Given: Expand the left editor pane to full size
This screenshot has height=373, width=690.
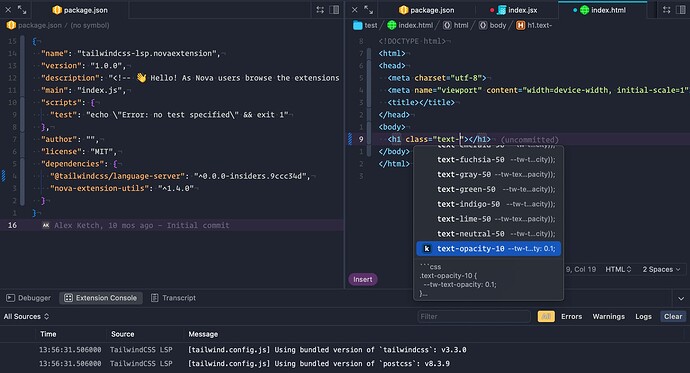Looking at the screenshot, I should tap(22, 9).
